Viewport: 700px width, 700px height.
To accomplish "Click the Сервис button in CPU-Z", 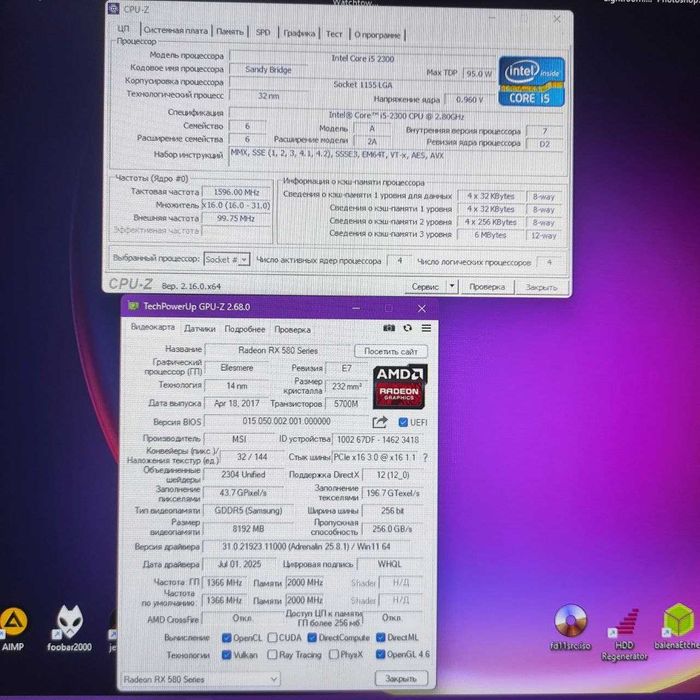I will pos(425,286).
